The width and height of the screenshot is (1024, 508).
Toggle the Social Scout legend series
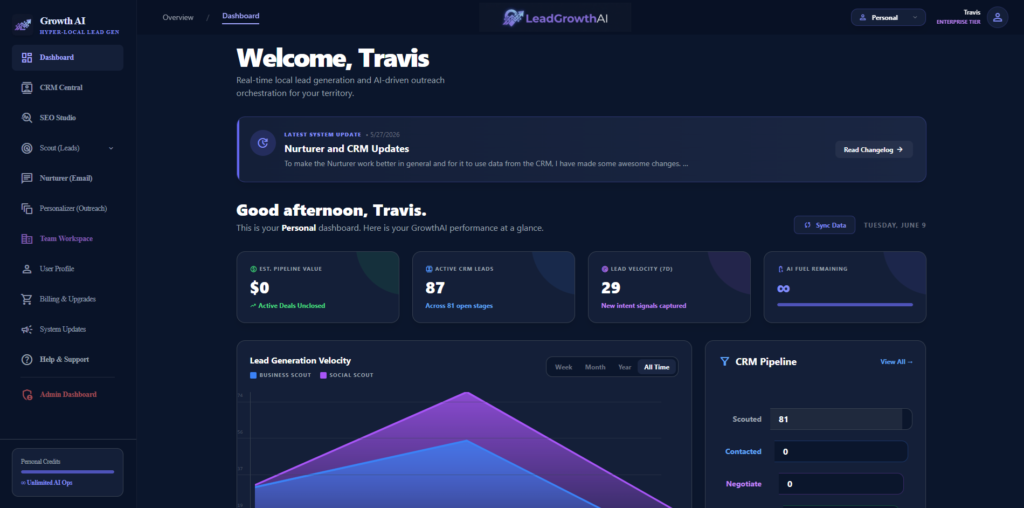coord(347,375)
